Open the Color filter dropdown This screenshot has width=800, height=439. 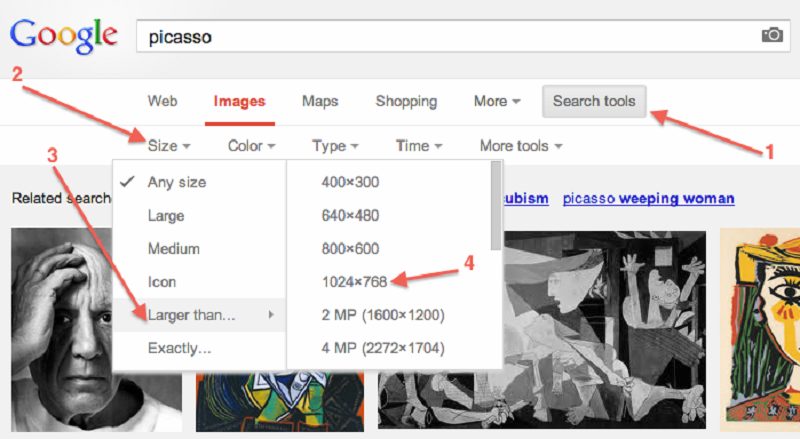coord(251,146)
